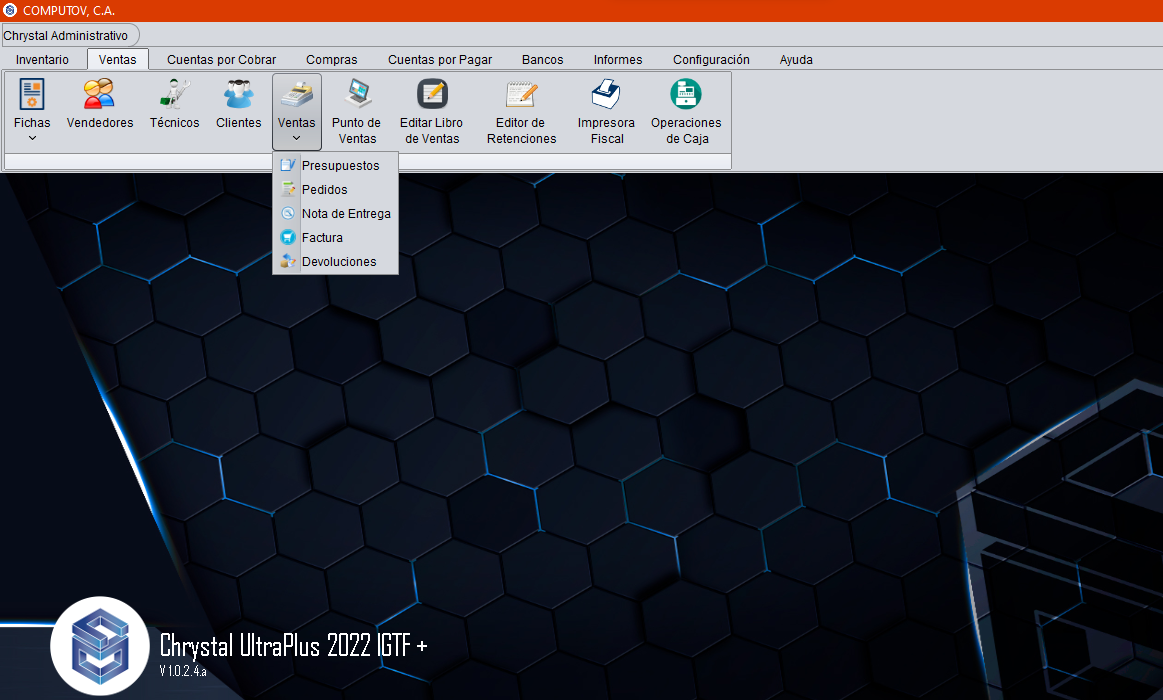This screenshot has height=700, width=1163.
Task: Select Nota de Entrega menu entry
Action: [x=345, y=214]
